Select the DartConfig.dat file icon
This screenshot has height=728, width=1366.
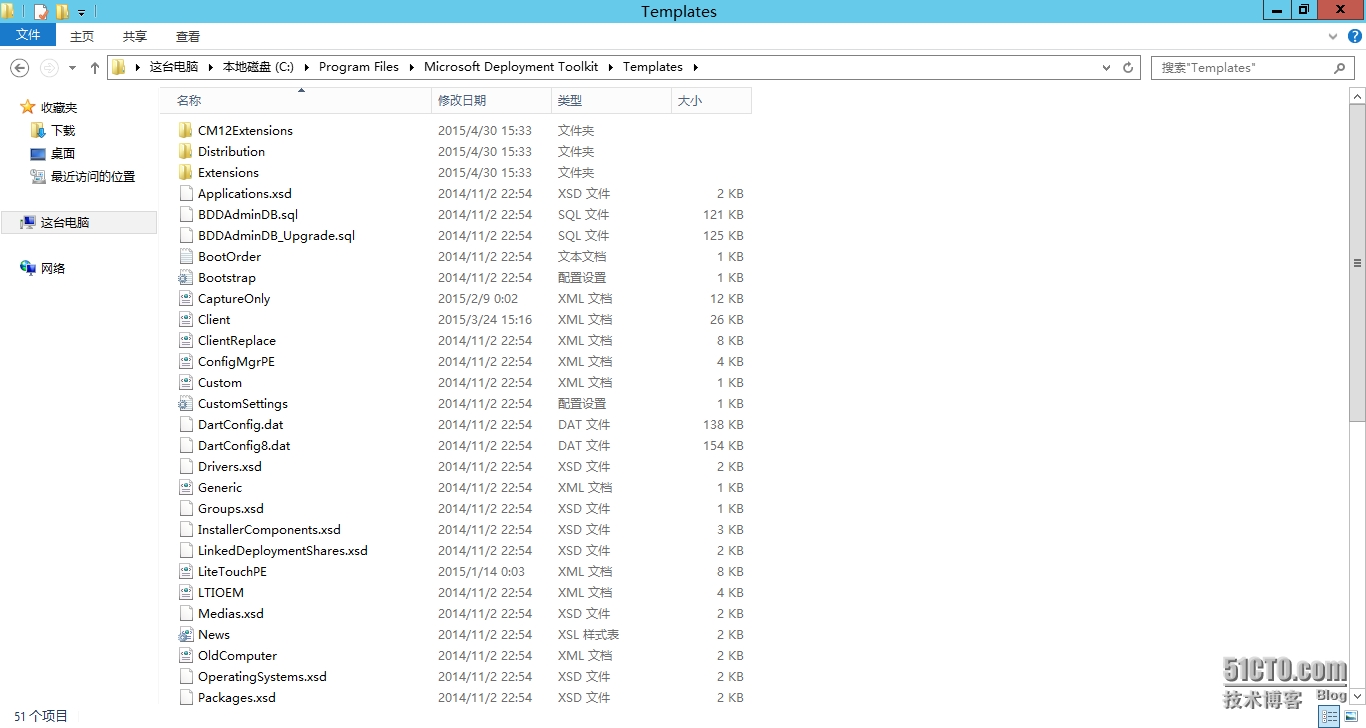click(185, 424)
